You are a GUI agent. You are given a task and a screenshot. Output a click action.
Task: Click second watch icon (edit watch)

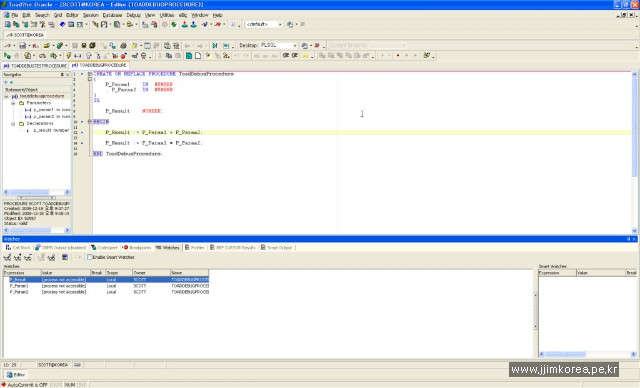click(18, 257)
